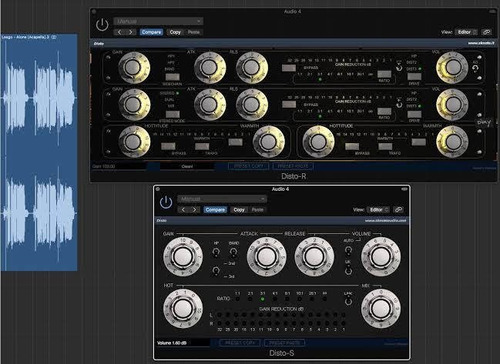This screenshot has width=500, height=364.
Task: Click the link channels icon beside top VOL
Action: click(x=476, y=68)
